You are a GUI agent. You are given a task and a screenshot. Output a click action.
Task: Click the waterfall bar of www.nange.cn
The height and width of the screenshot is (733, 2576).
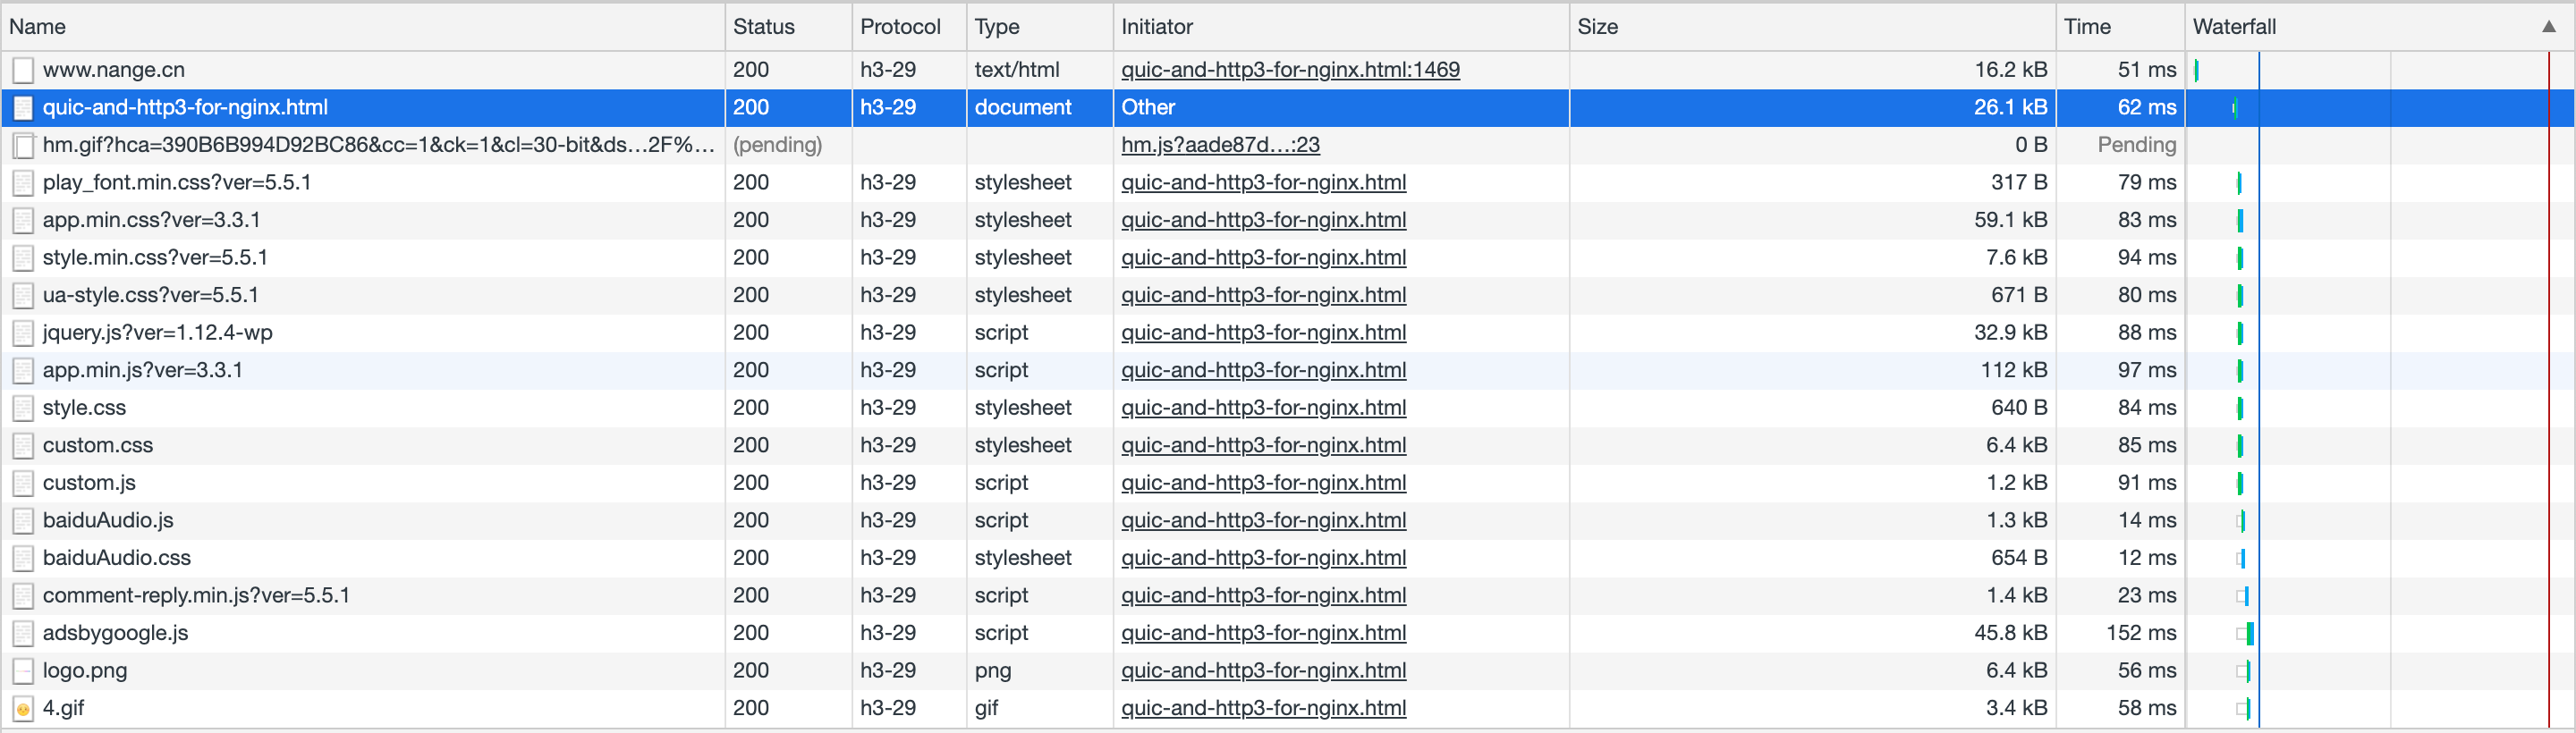[2197, 70]
